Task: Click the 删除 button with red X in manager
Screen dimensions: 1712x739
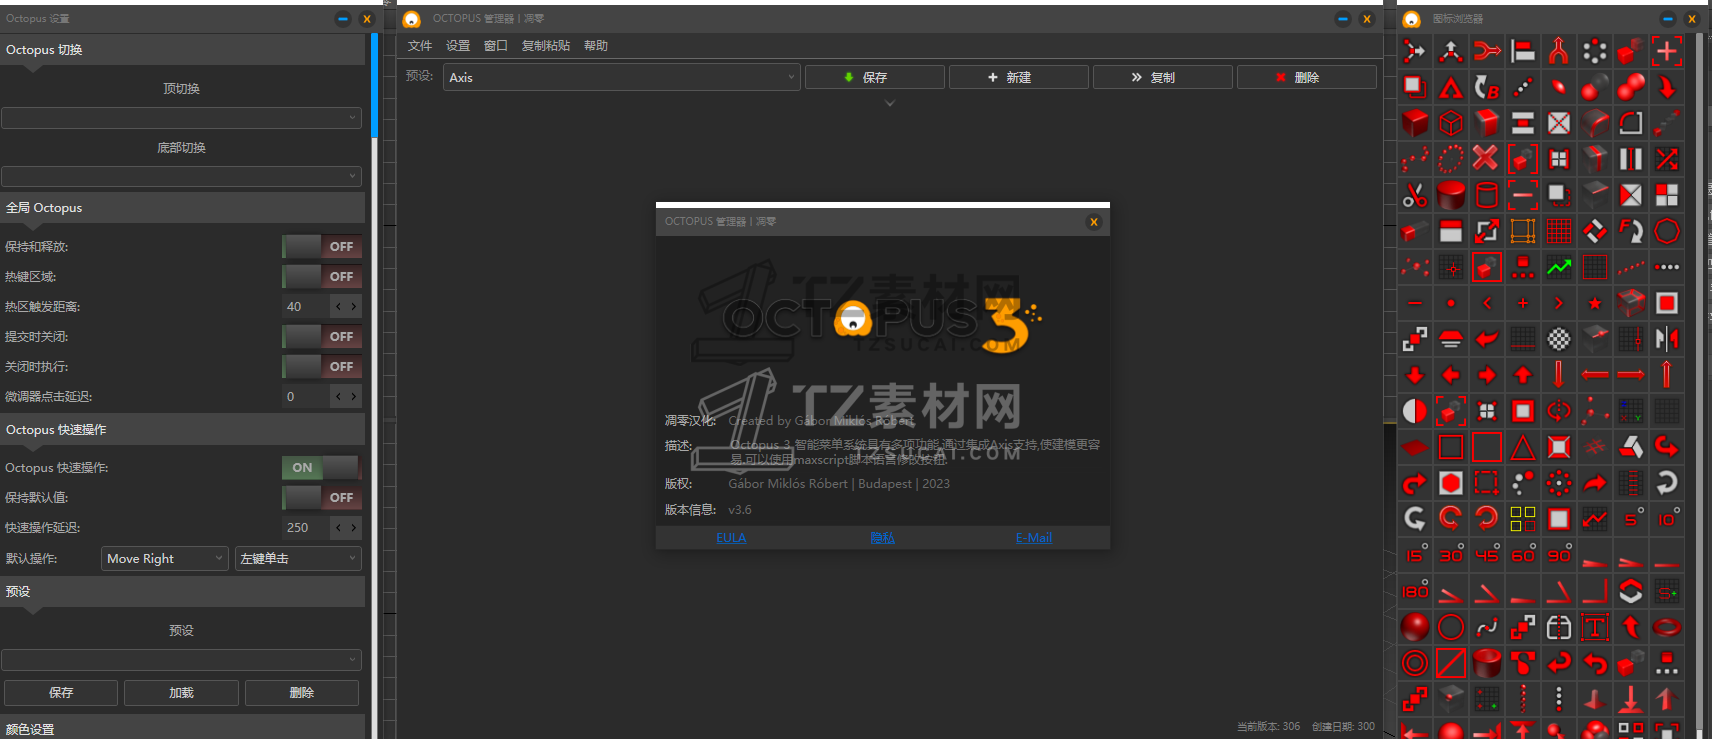Action: [1306, 77]
